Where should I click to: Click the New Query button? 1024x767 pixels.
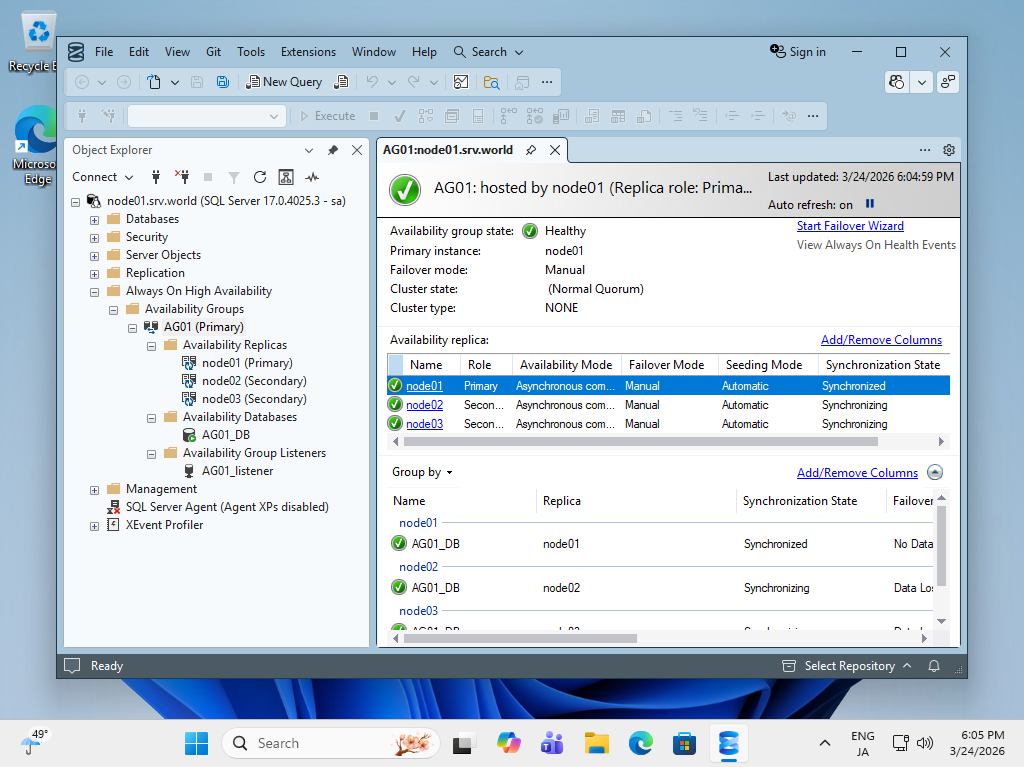(x=284, y=82)
